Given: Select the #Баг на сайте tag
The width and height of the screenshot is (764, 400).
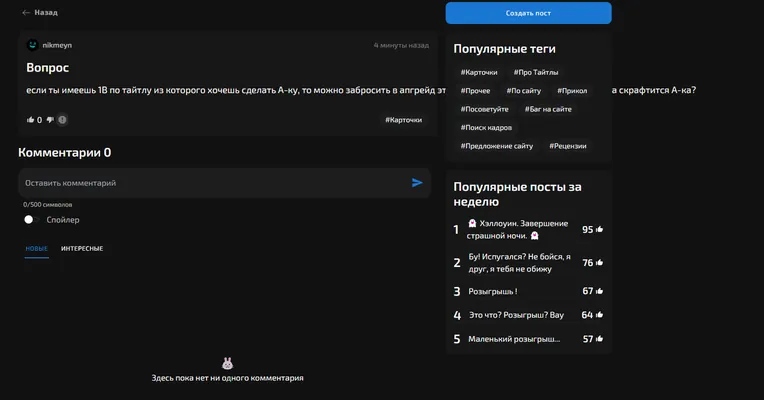Looking at the screenshot, I should 548,109.
